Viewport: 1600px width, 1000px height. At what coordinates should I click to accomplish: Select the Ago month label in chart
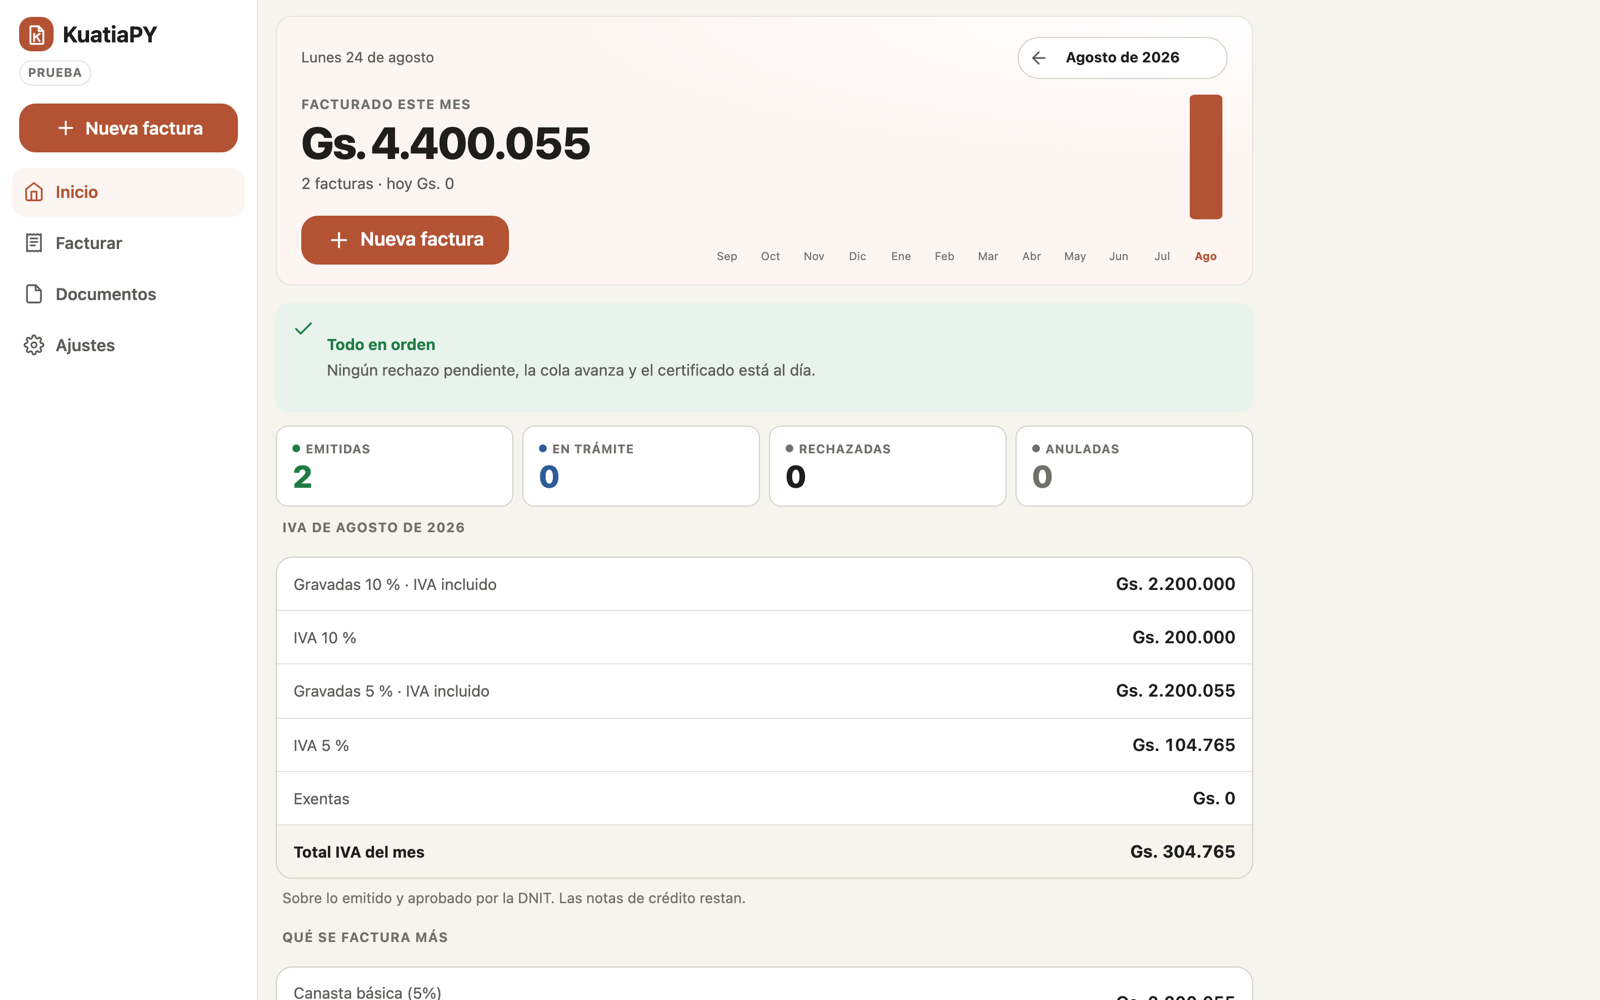pyautogui.click(x=1206, y=257)
